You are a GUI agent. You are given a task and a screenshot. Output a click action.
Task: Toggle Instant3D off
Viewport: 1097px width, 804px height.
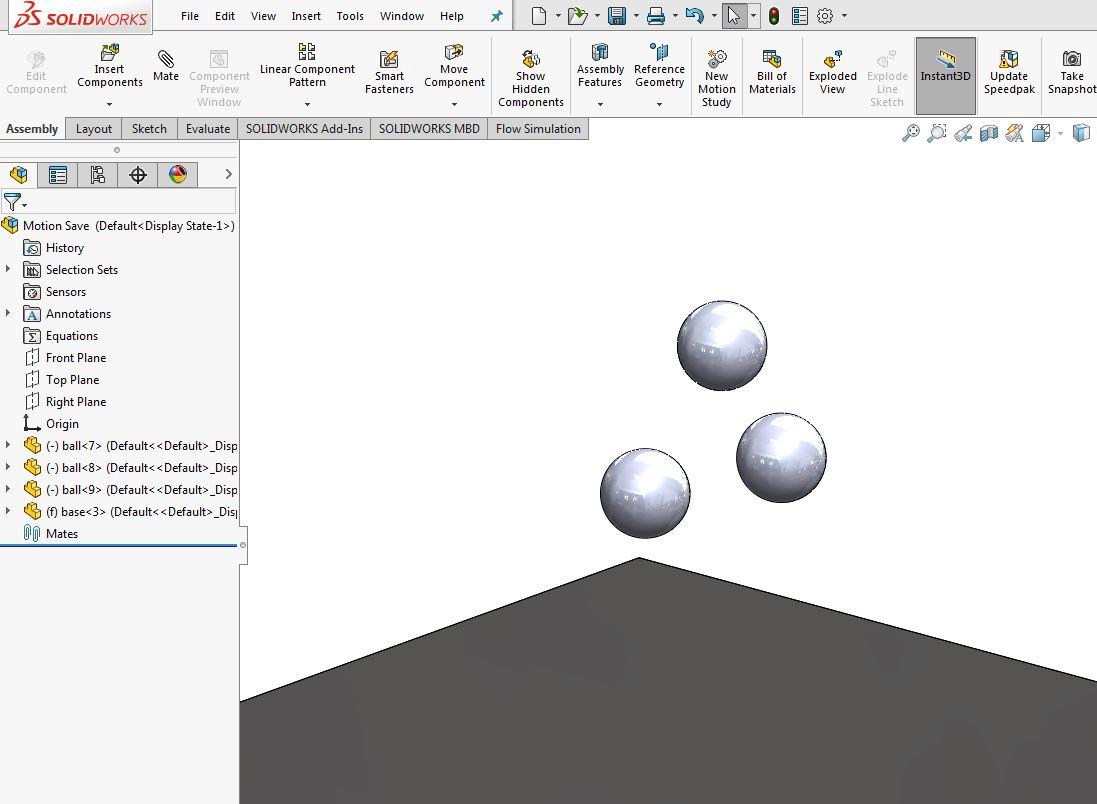945,75
